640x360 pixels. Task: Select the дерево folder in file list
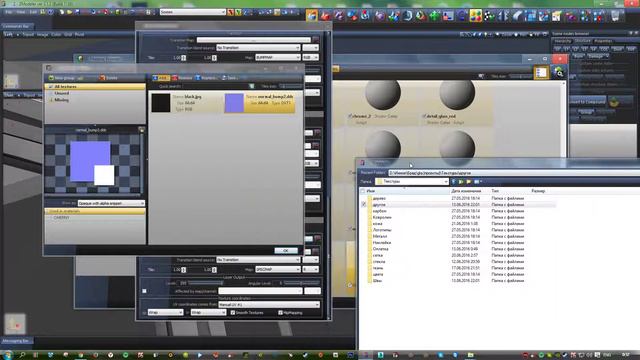[379, 198]
